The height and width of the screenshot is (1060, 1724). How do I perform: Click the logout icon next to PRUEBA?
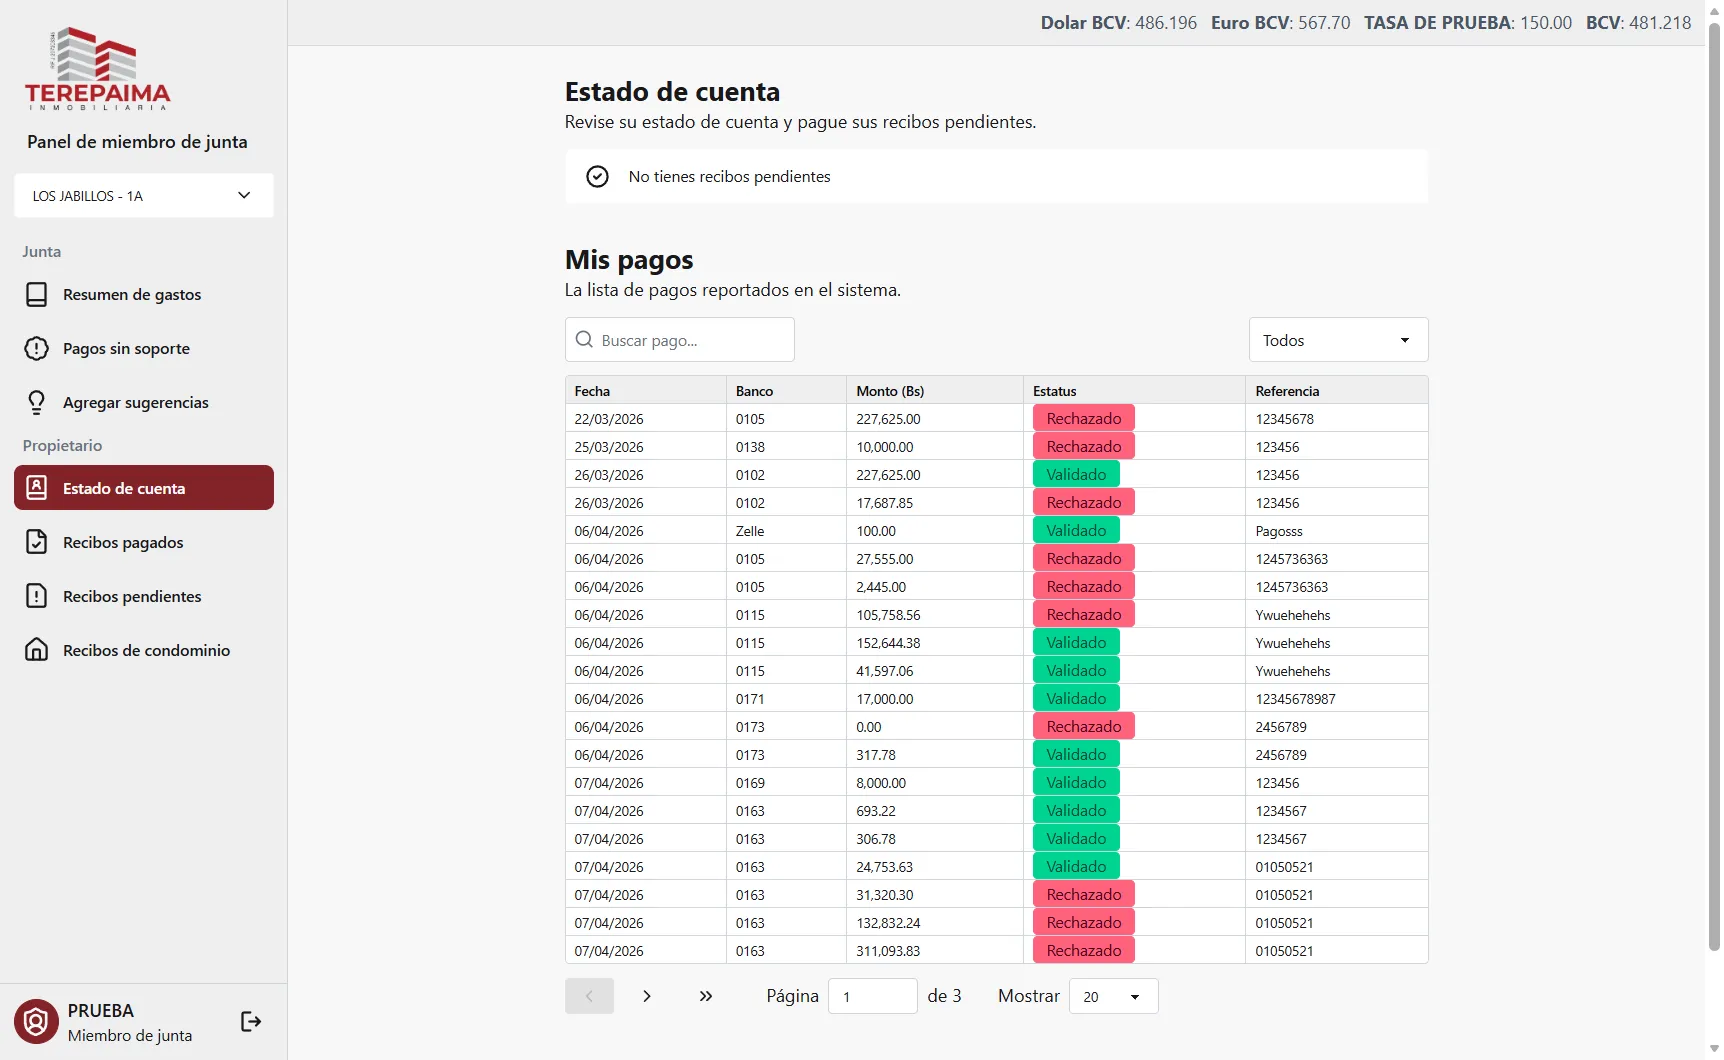pos(250,1021)
